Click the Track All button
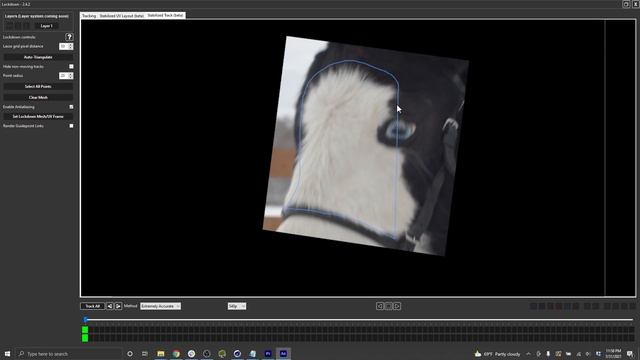This screenshot has height=360, width=640. pos(93,306)
